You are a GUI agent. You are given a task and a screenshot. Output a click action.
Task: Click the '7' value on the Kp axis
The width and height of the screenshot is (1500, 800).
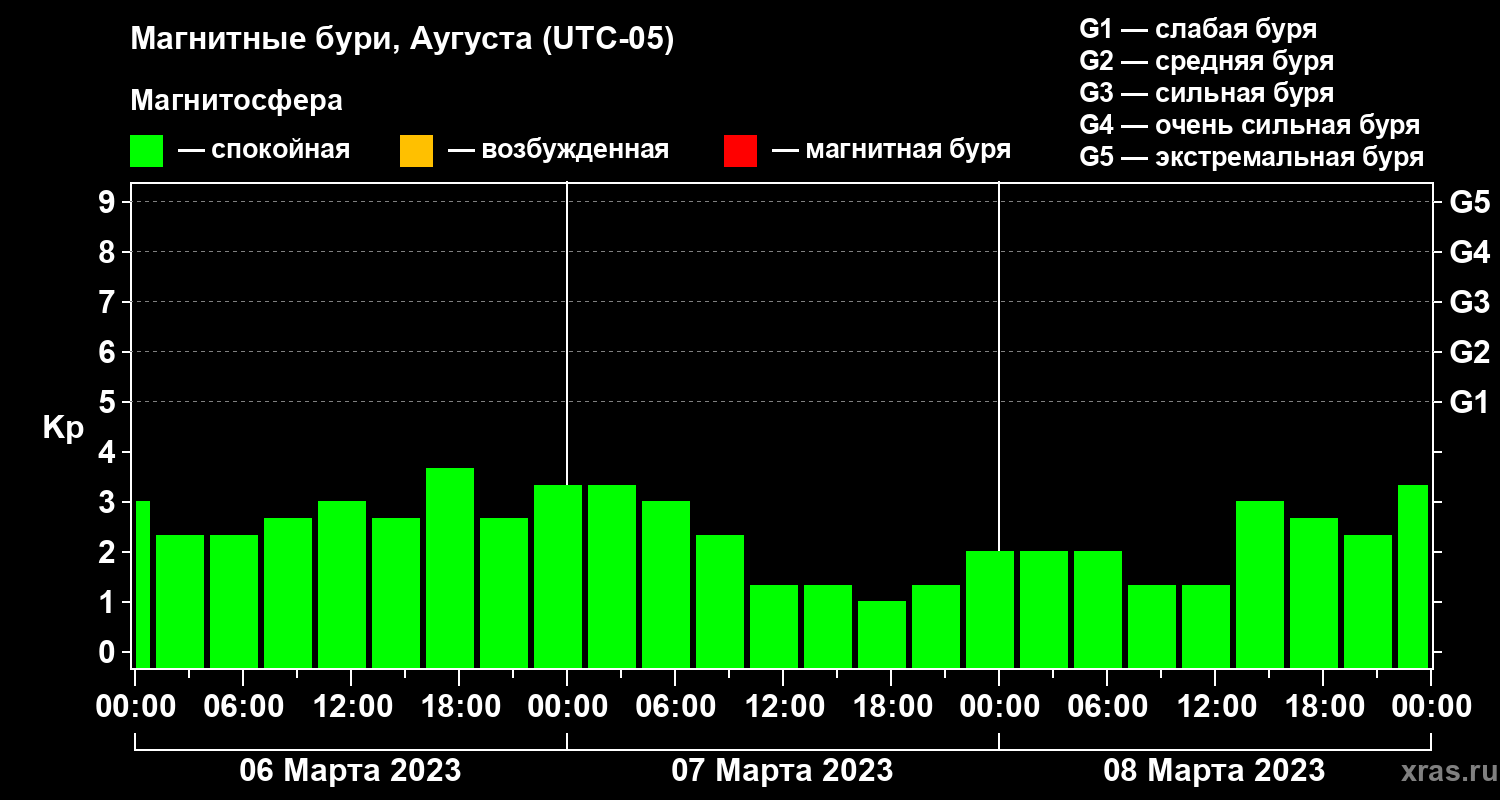(x=108, y=302)
